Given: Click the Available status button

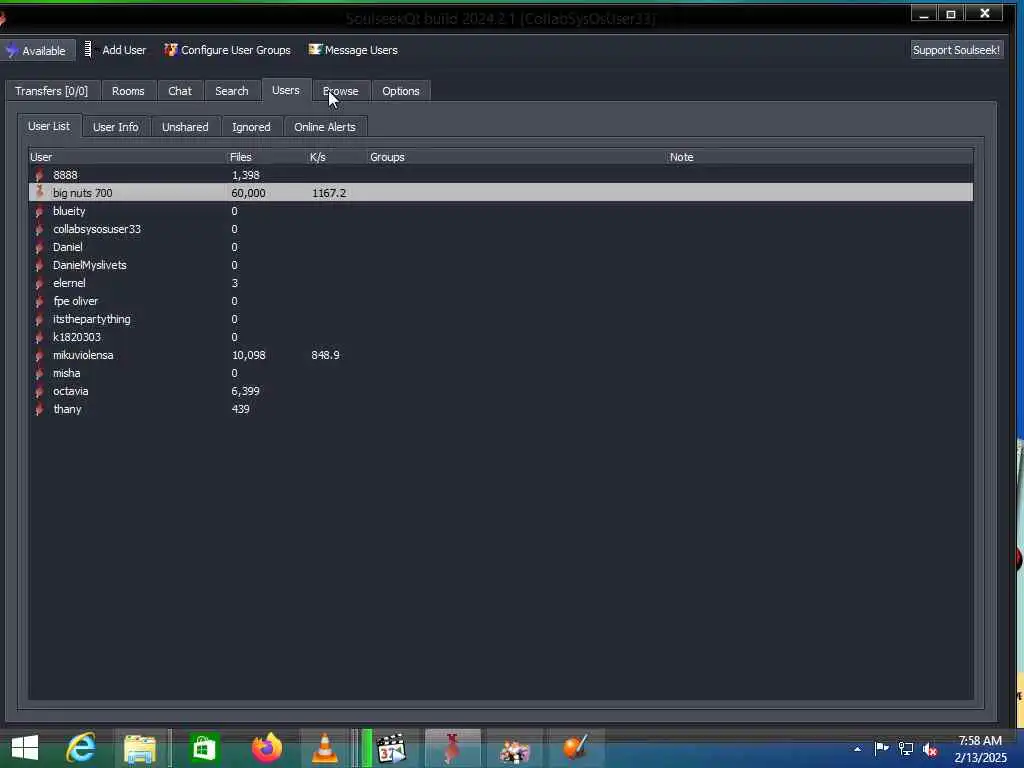Looking at the screenshot, I should point(37,50).
